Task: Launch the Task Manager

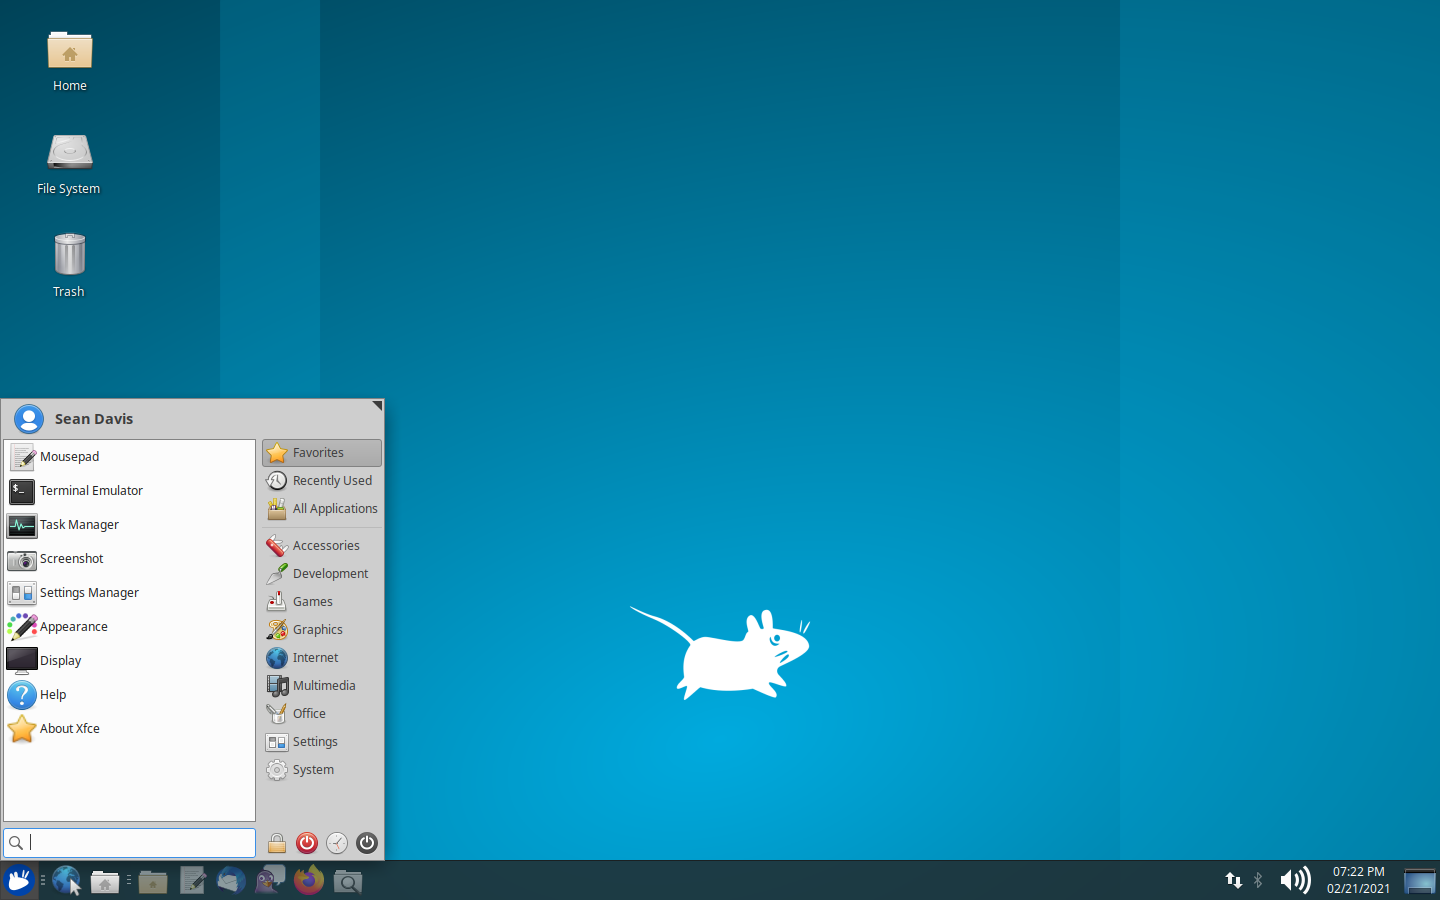Action: (77, 525)
